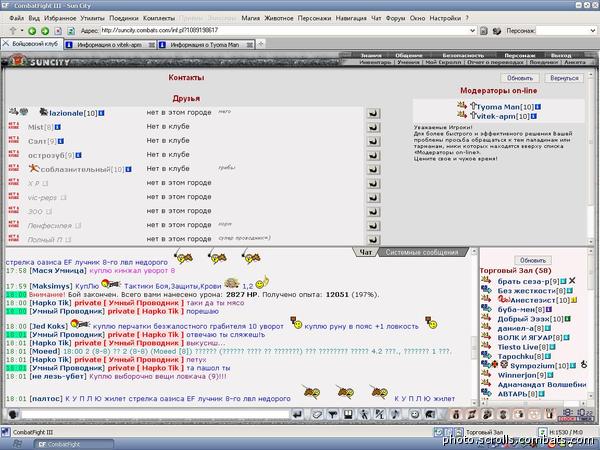Click the Выход section in game header

[561, 55]
